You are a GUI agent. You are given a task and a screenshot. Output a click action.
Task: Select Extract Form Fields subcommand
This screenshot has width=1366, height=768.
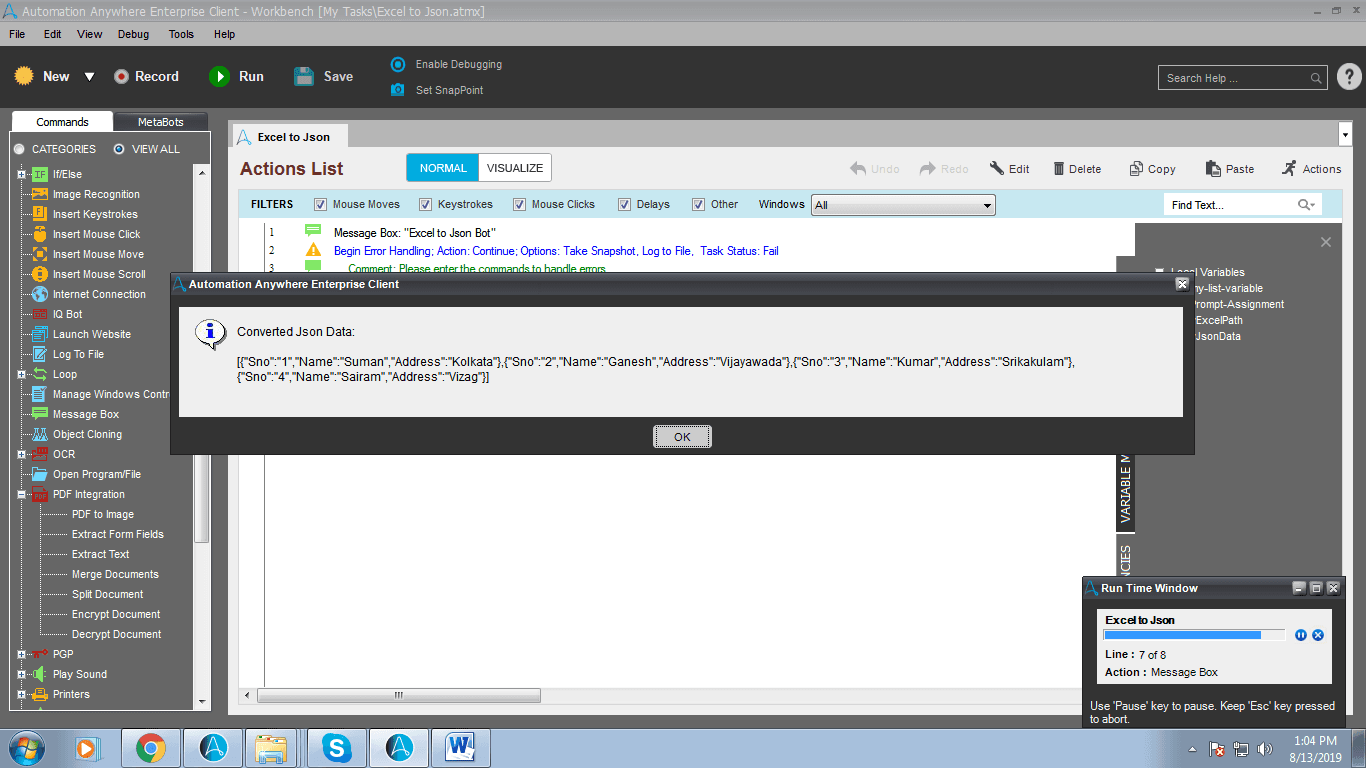tap(118, 534)
